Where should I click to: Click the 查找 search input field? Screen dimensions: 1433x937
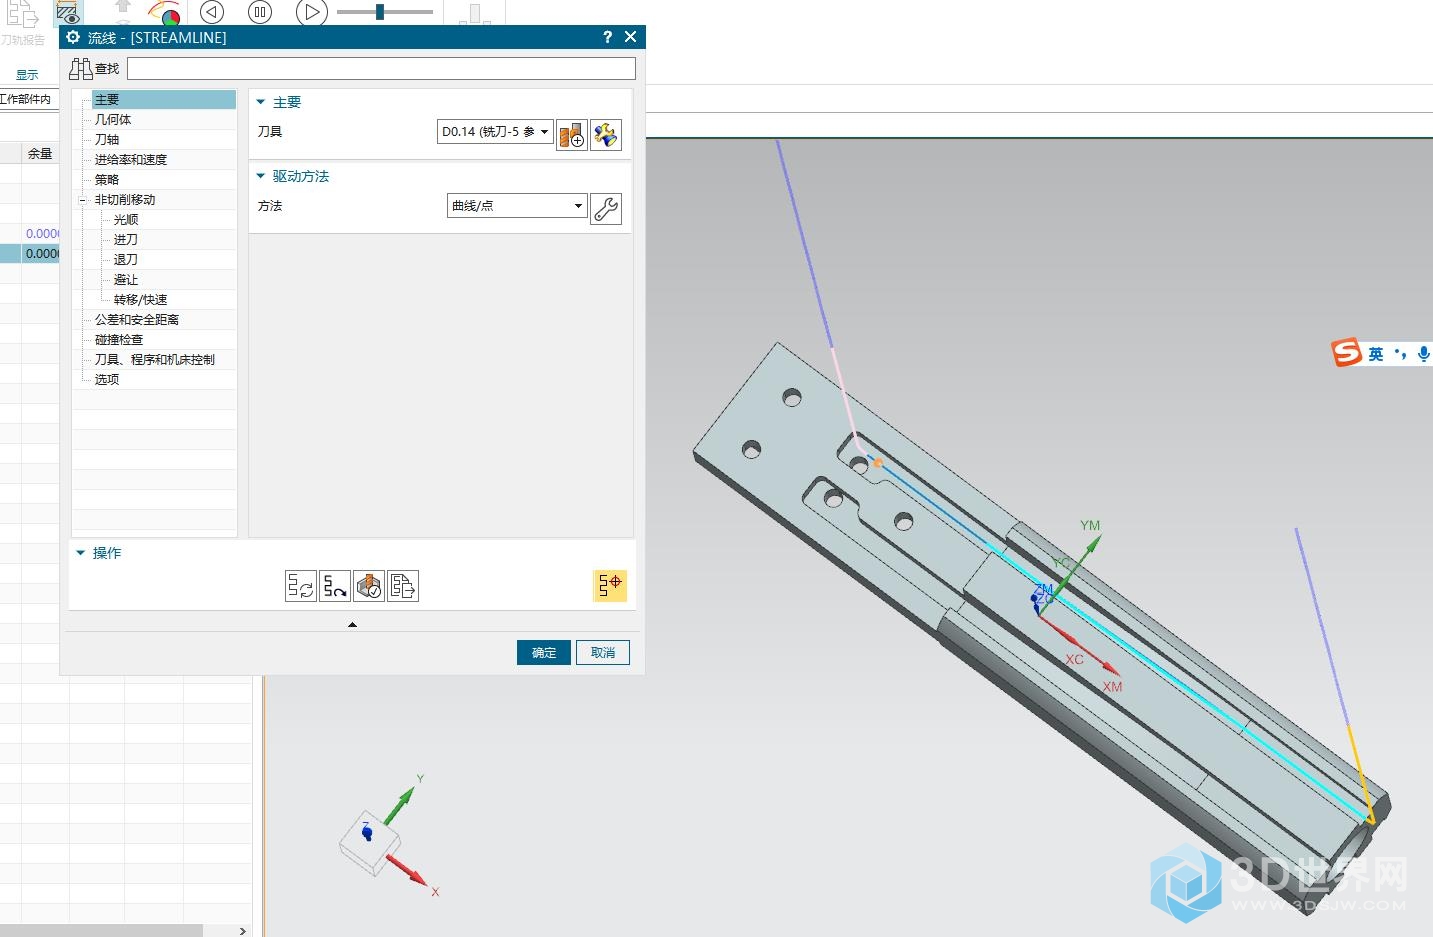381,69
